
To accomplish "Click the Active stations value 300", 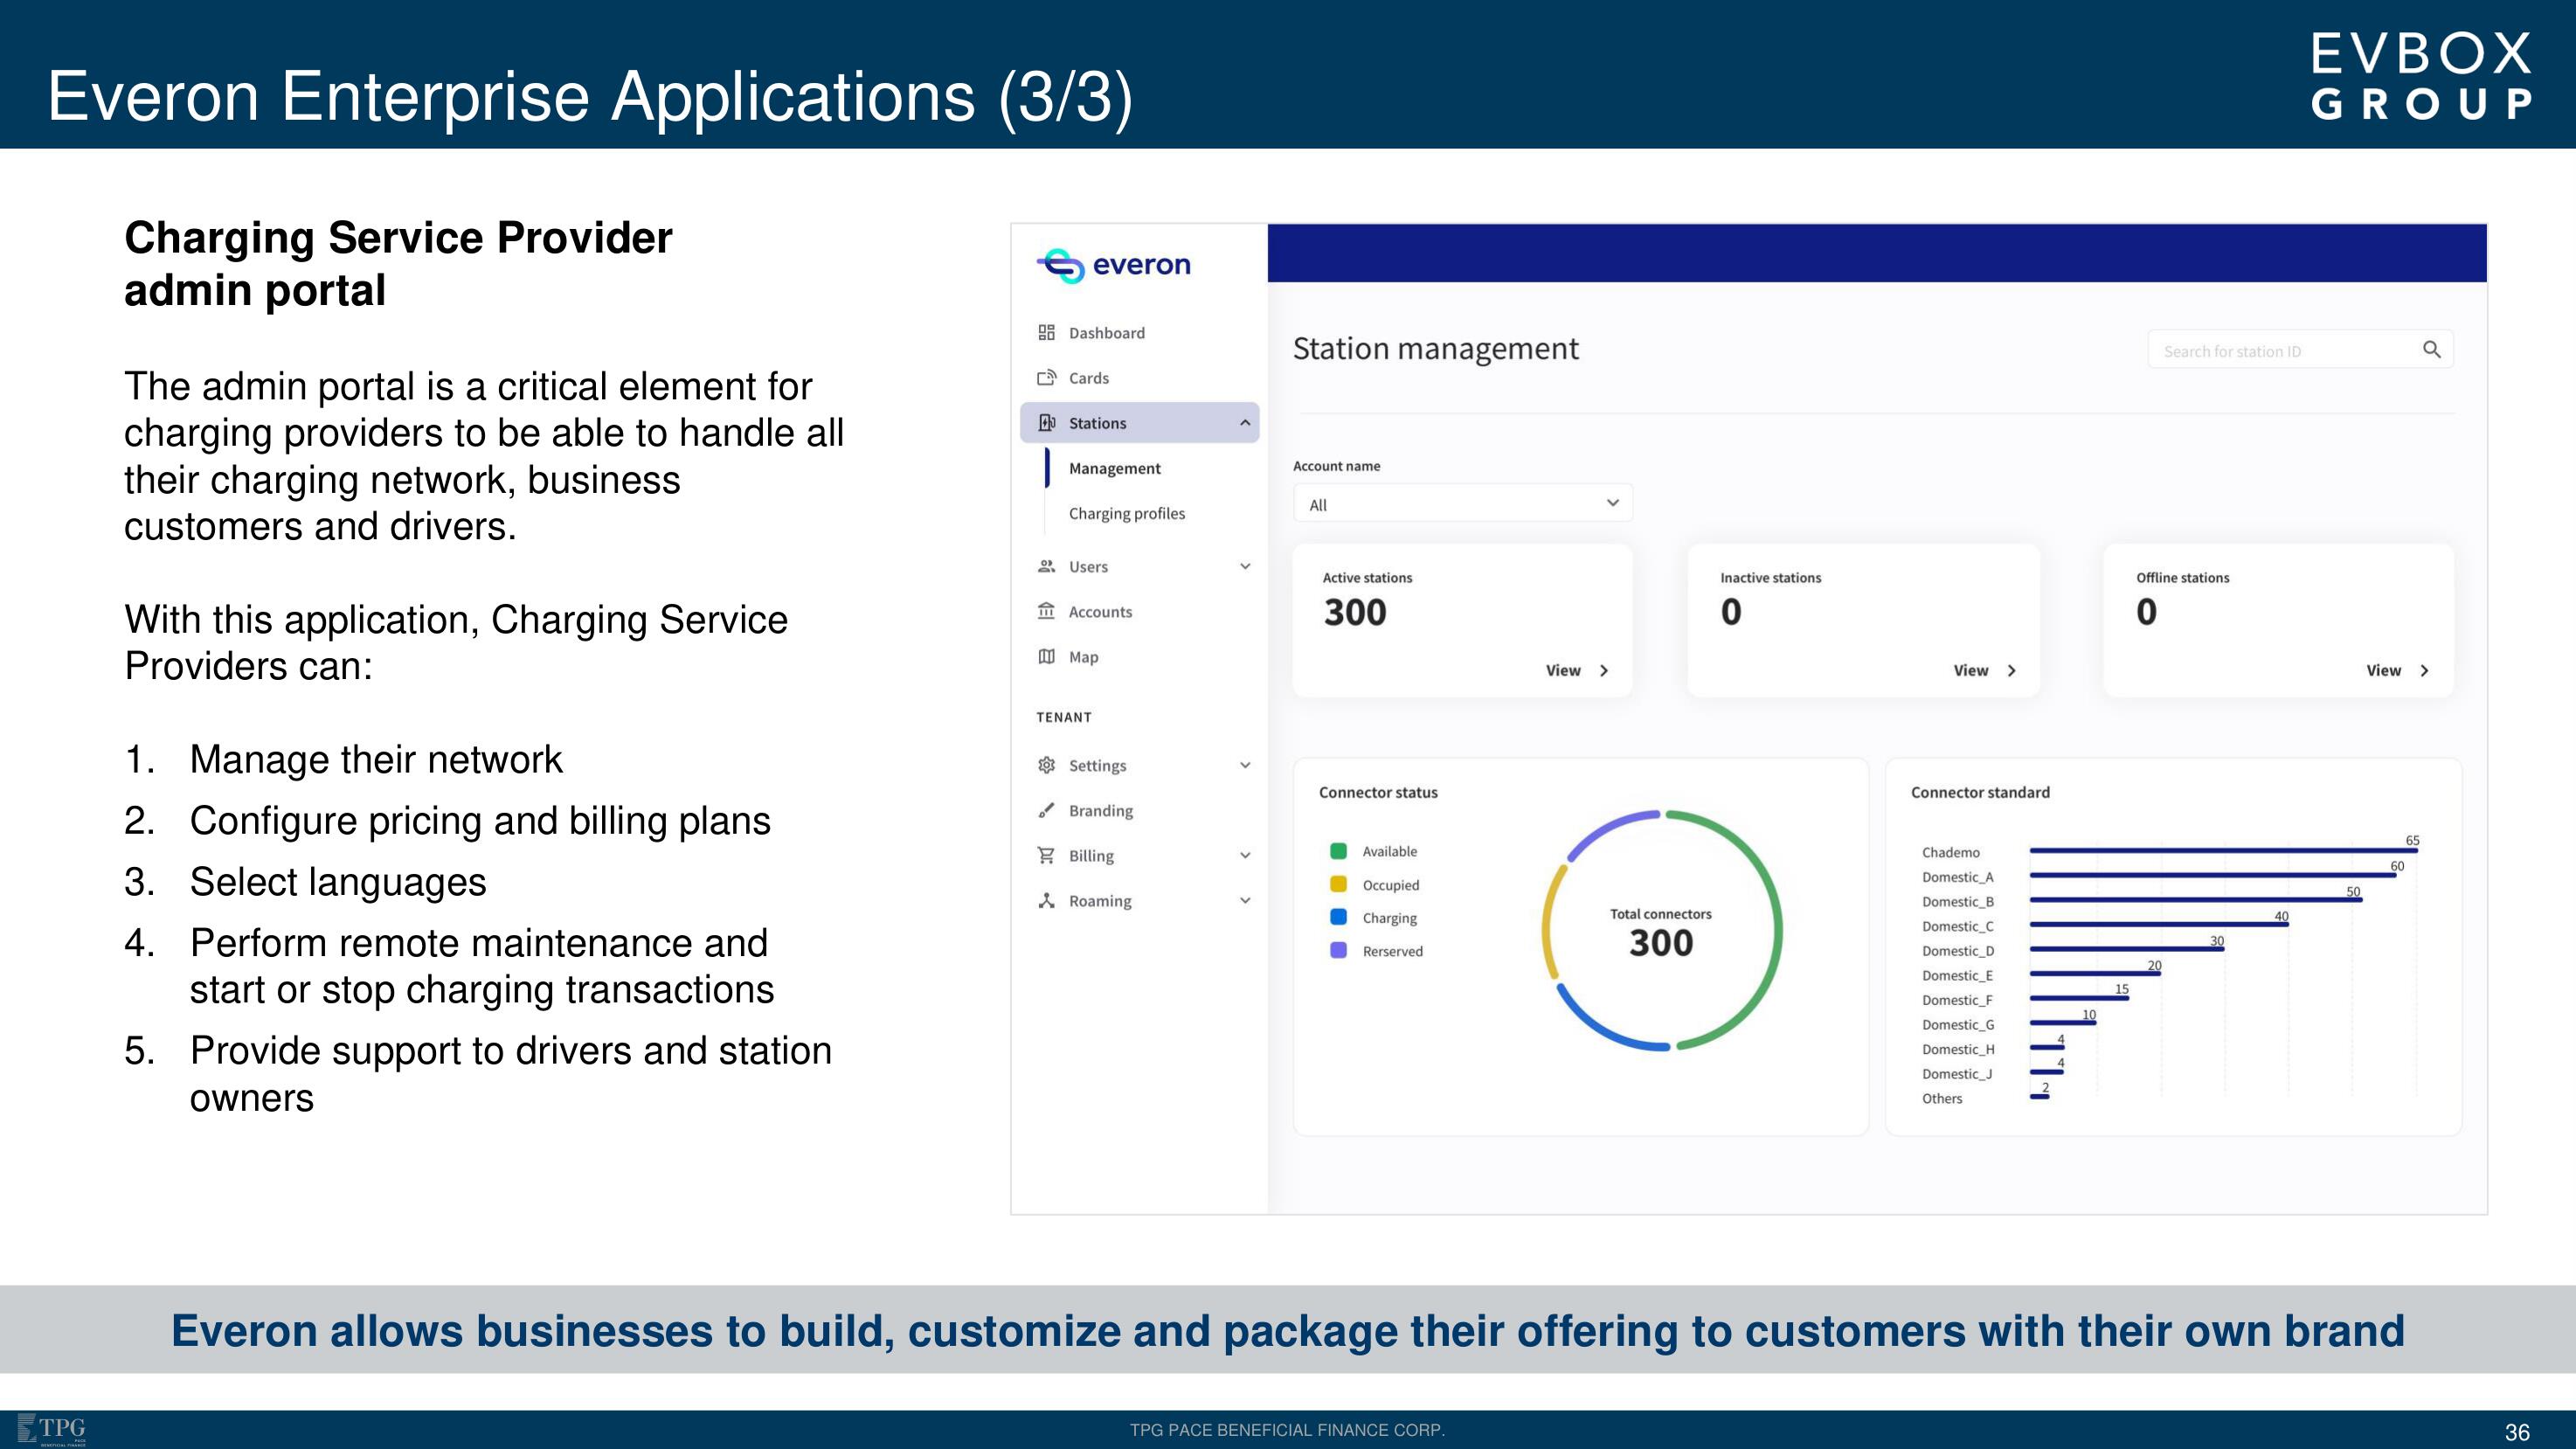I will [1355, 612].
